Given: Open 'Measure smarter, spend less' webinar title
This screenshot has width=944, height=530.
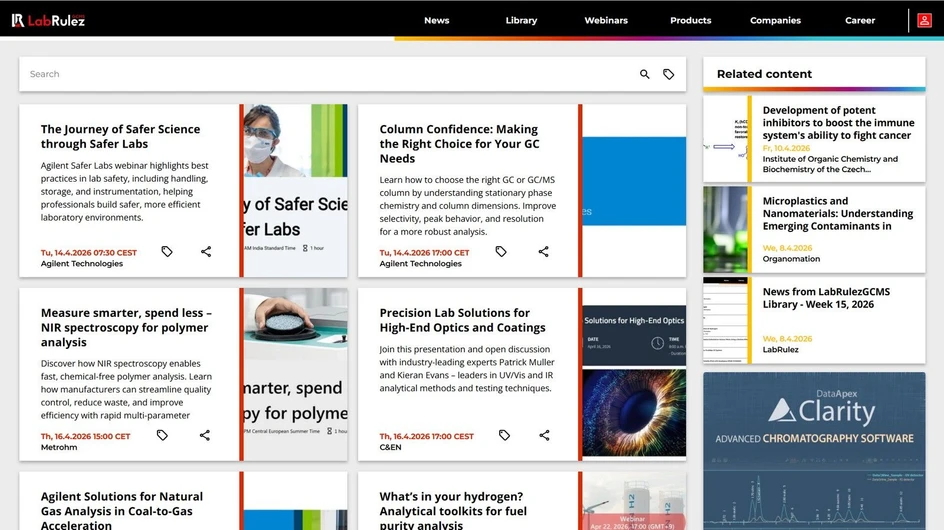Looking at the screenshot, I should pos(126,327).
